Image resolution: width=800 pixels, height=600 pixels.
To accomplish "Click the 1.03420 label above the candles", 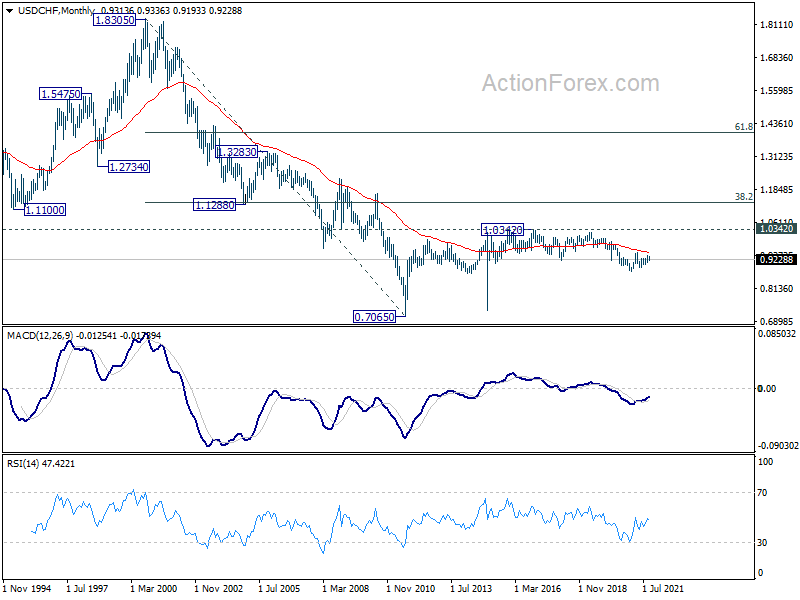I will tap(504, 230).
